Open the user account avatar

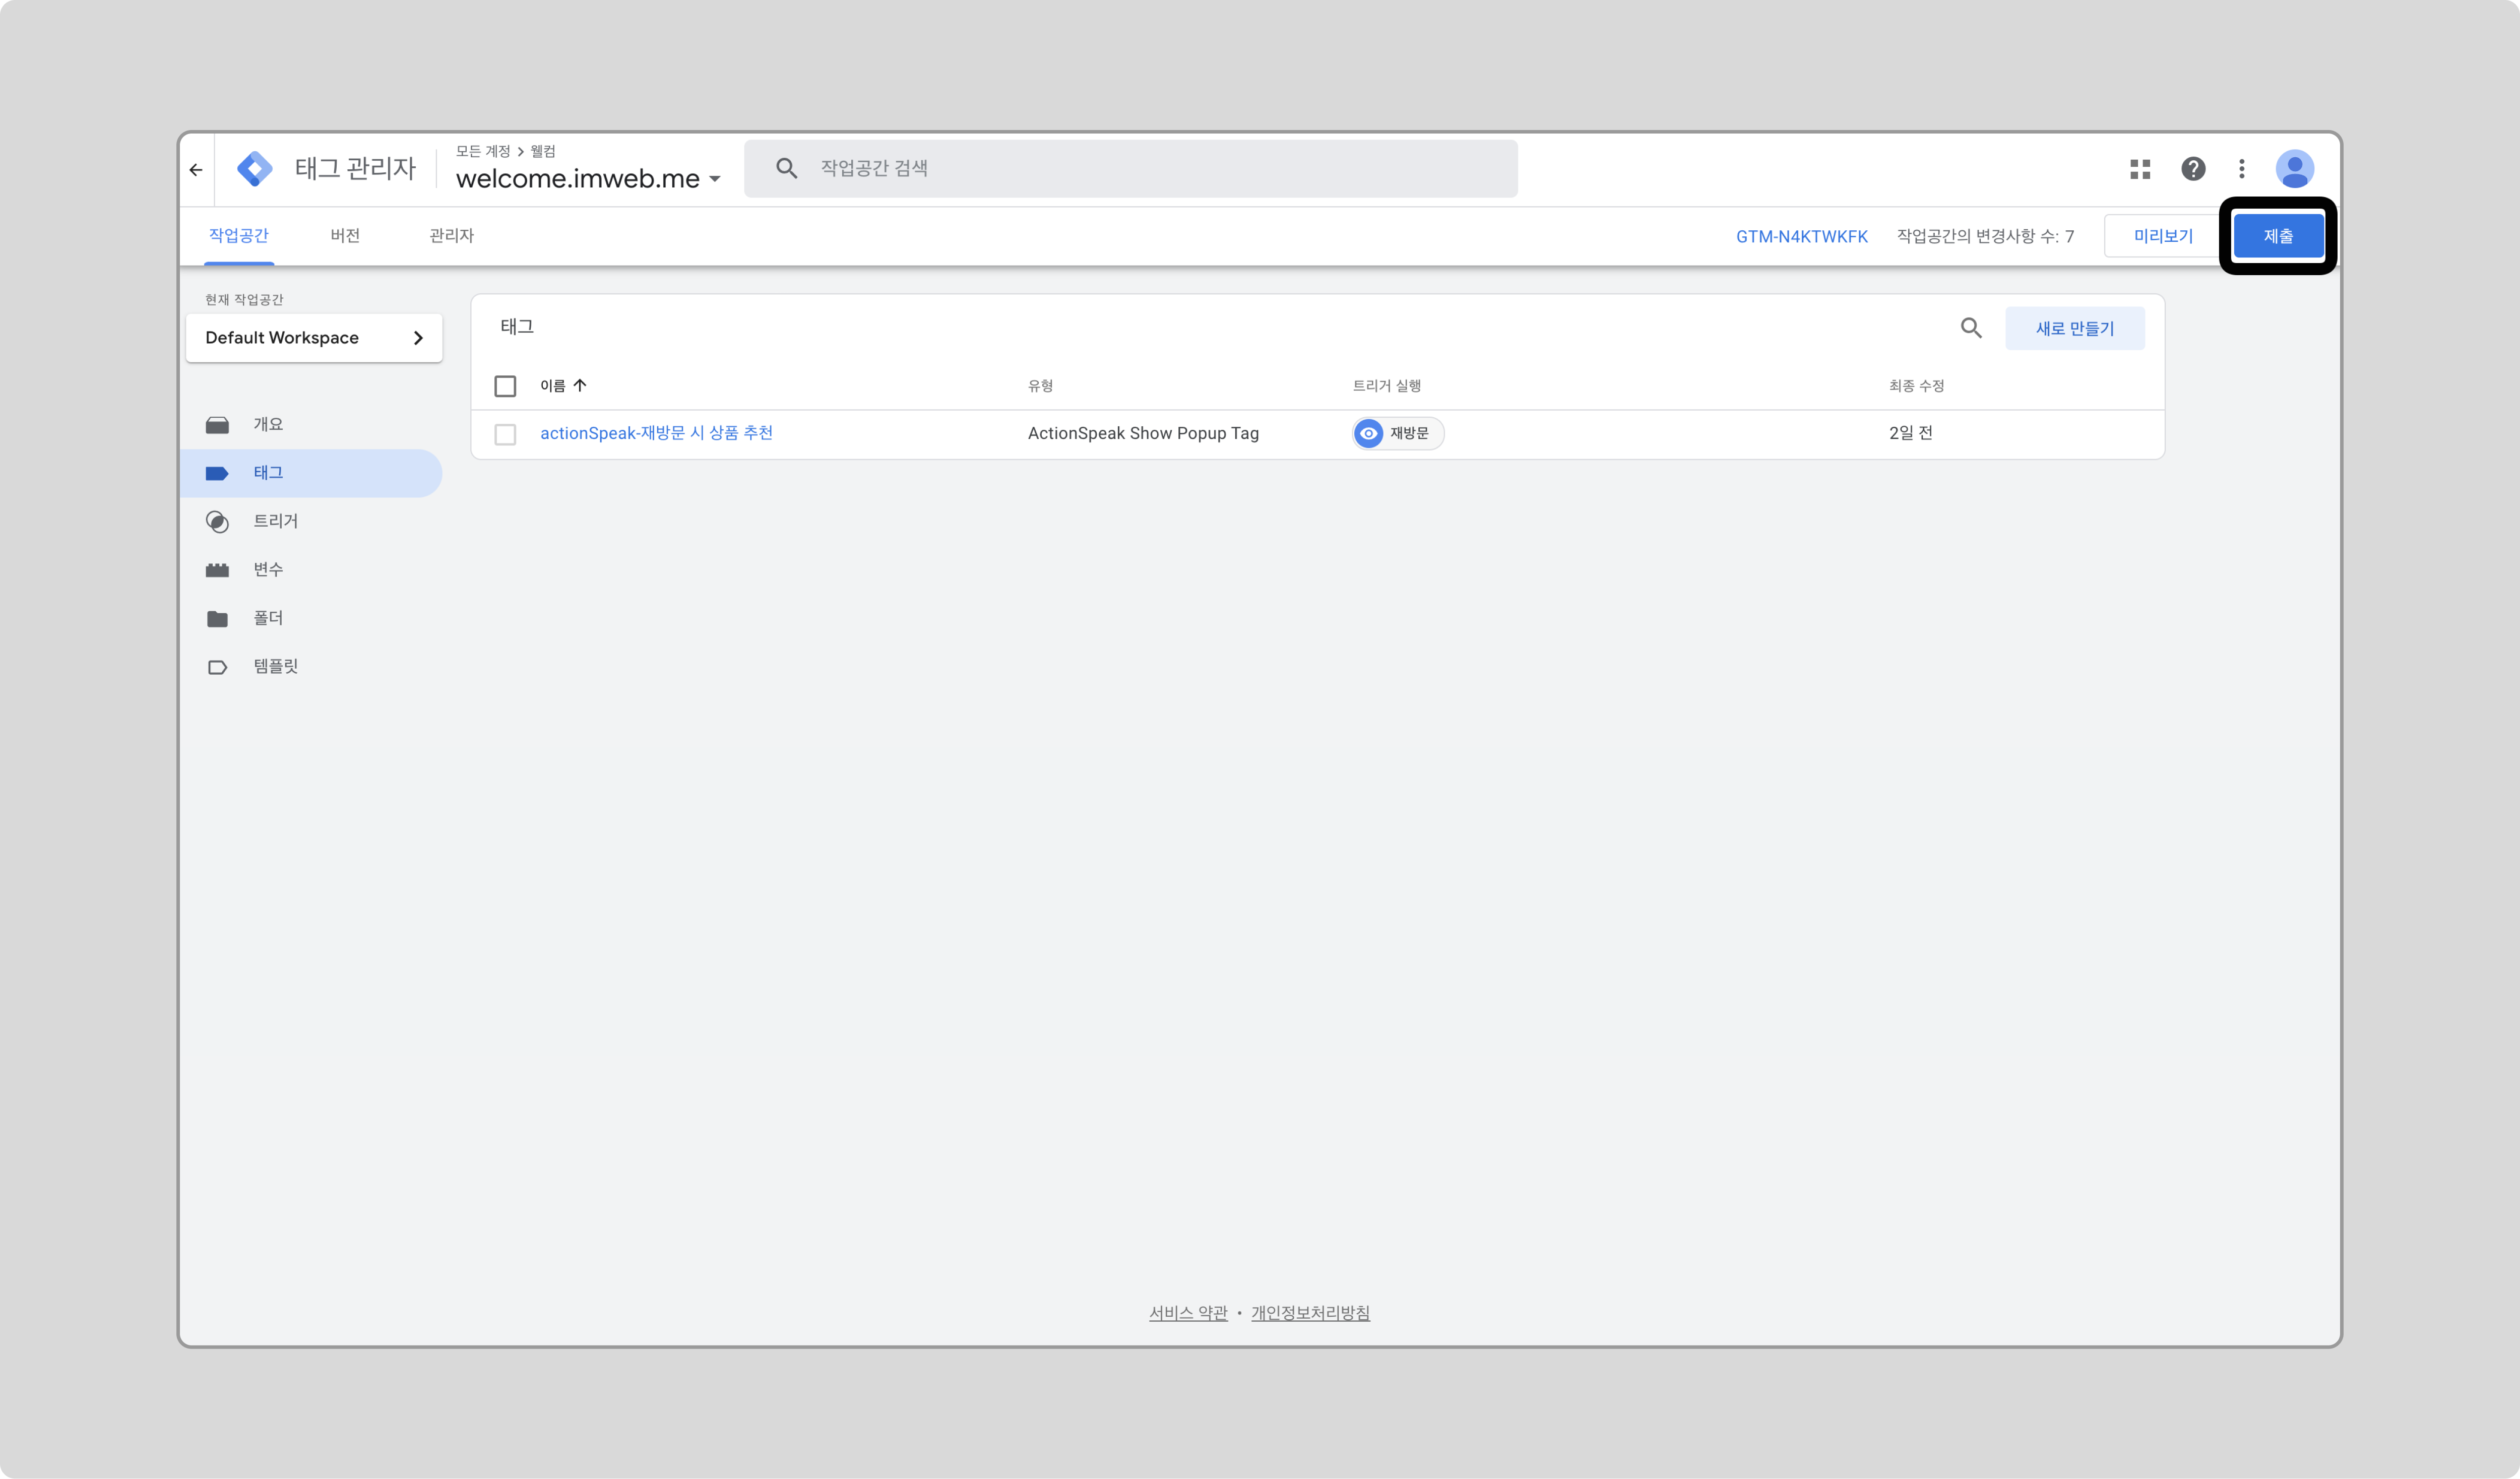pyautogui.click(x=2295, y=169)
